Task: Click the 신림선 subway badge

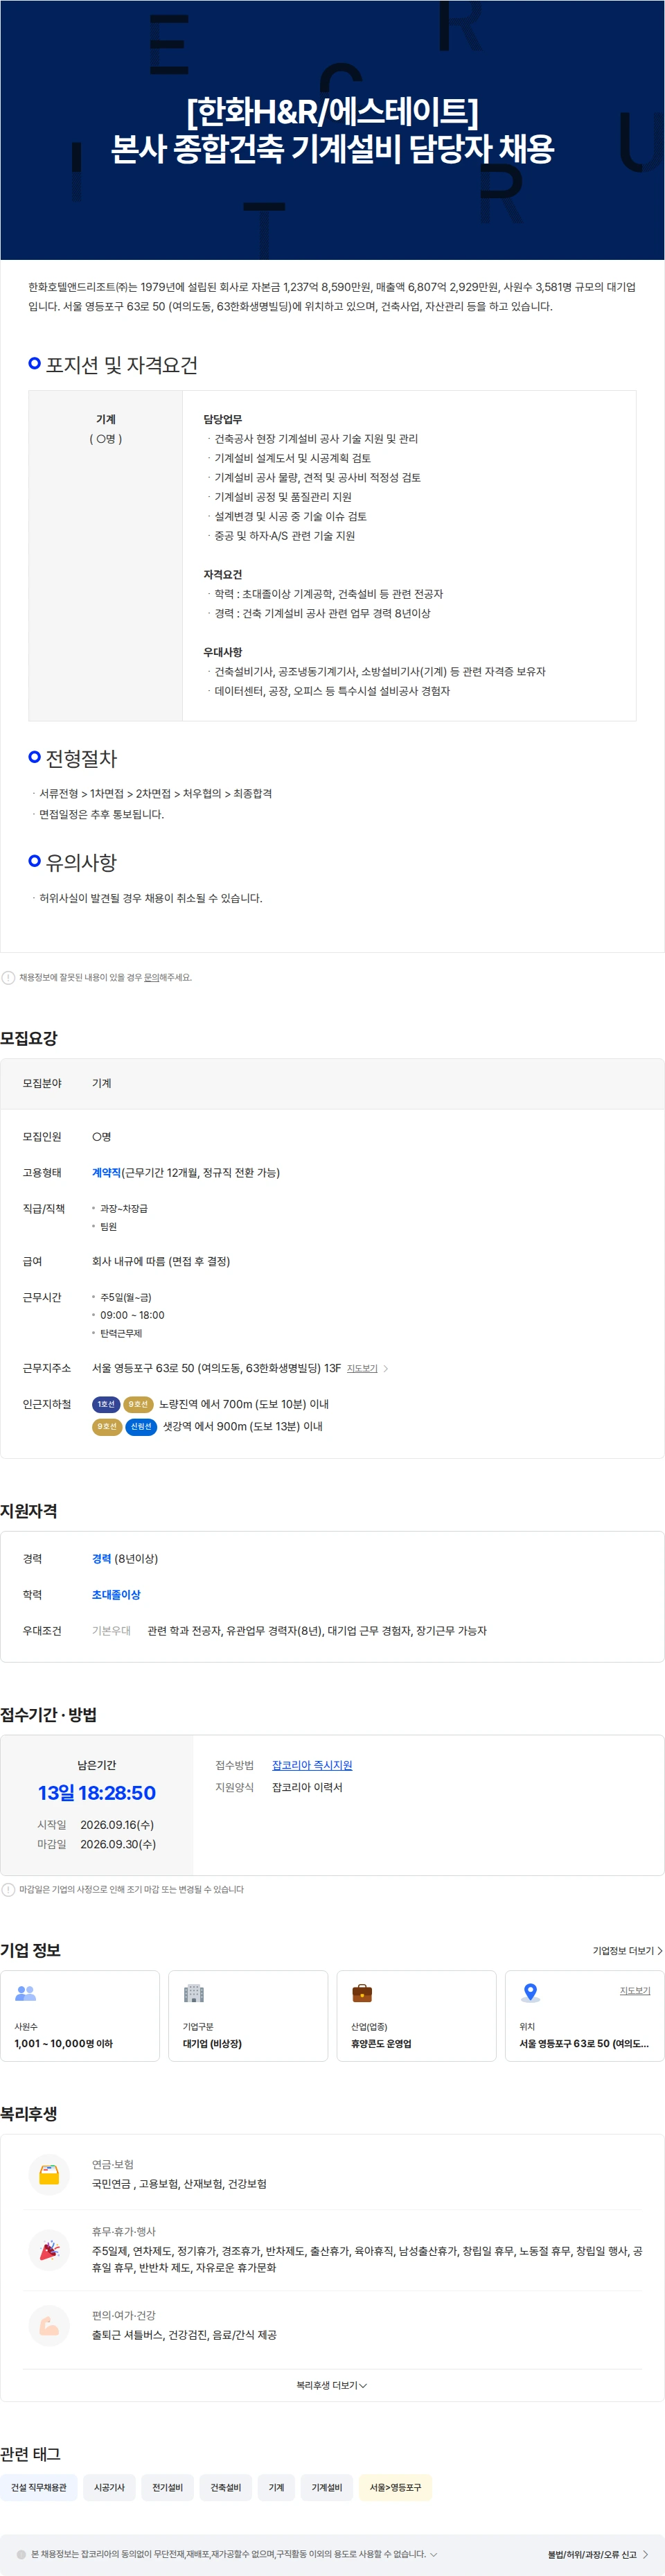Action: (141, 1426)
